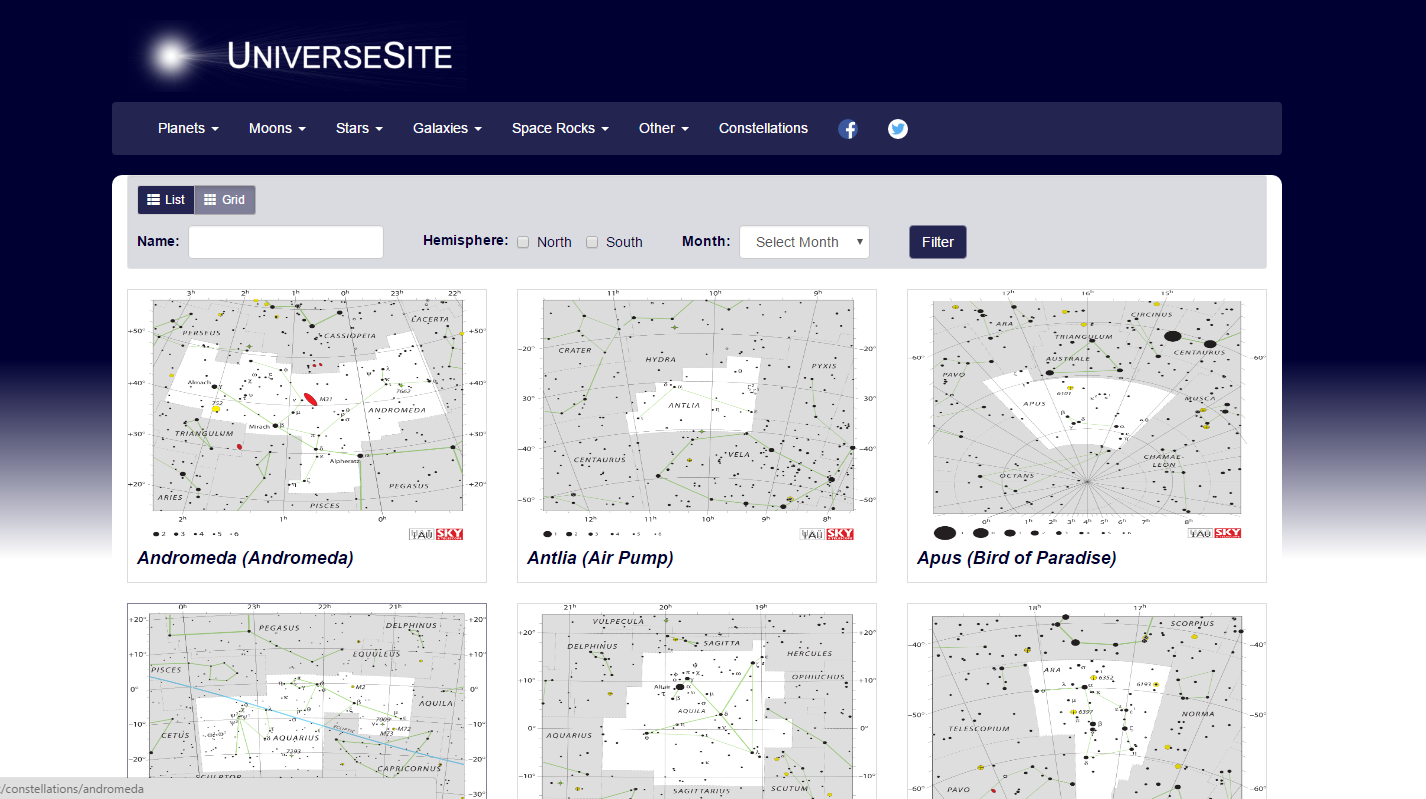This screenshot has height=799, width=1426.
Task: Click the UniverseSite logo
Action: tap(297, 53)
